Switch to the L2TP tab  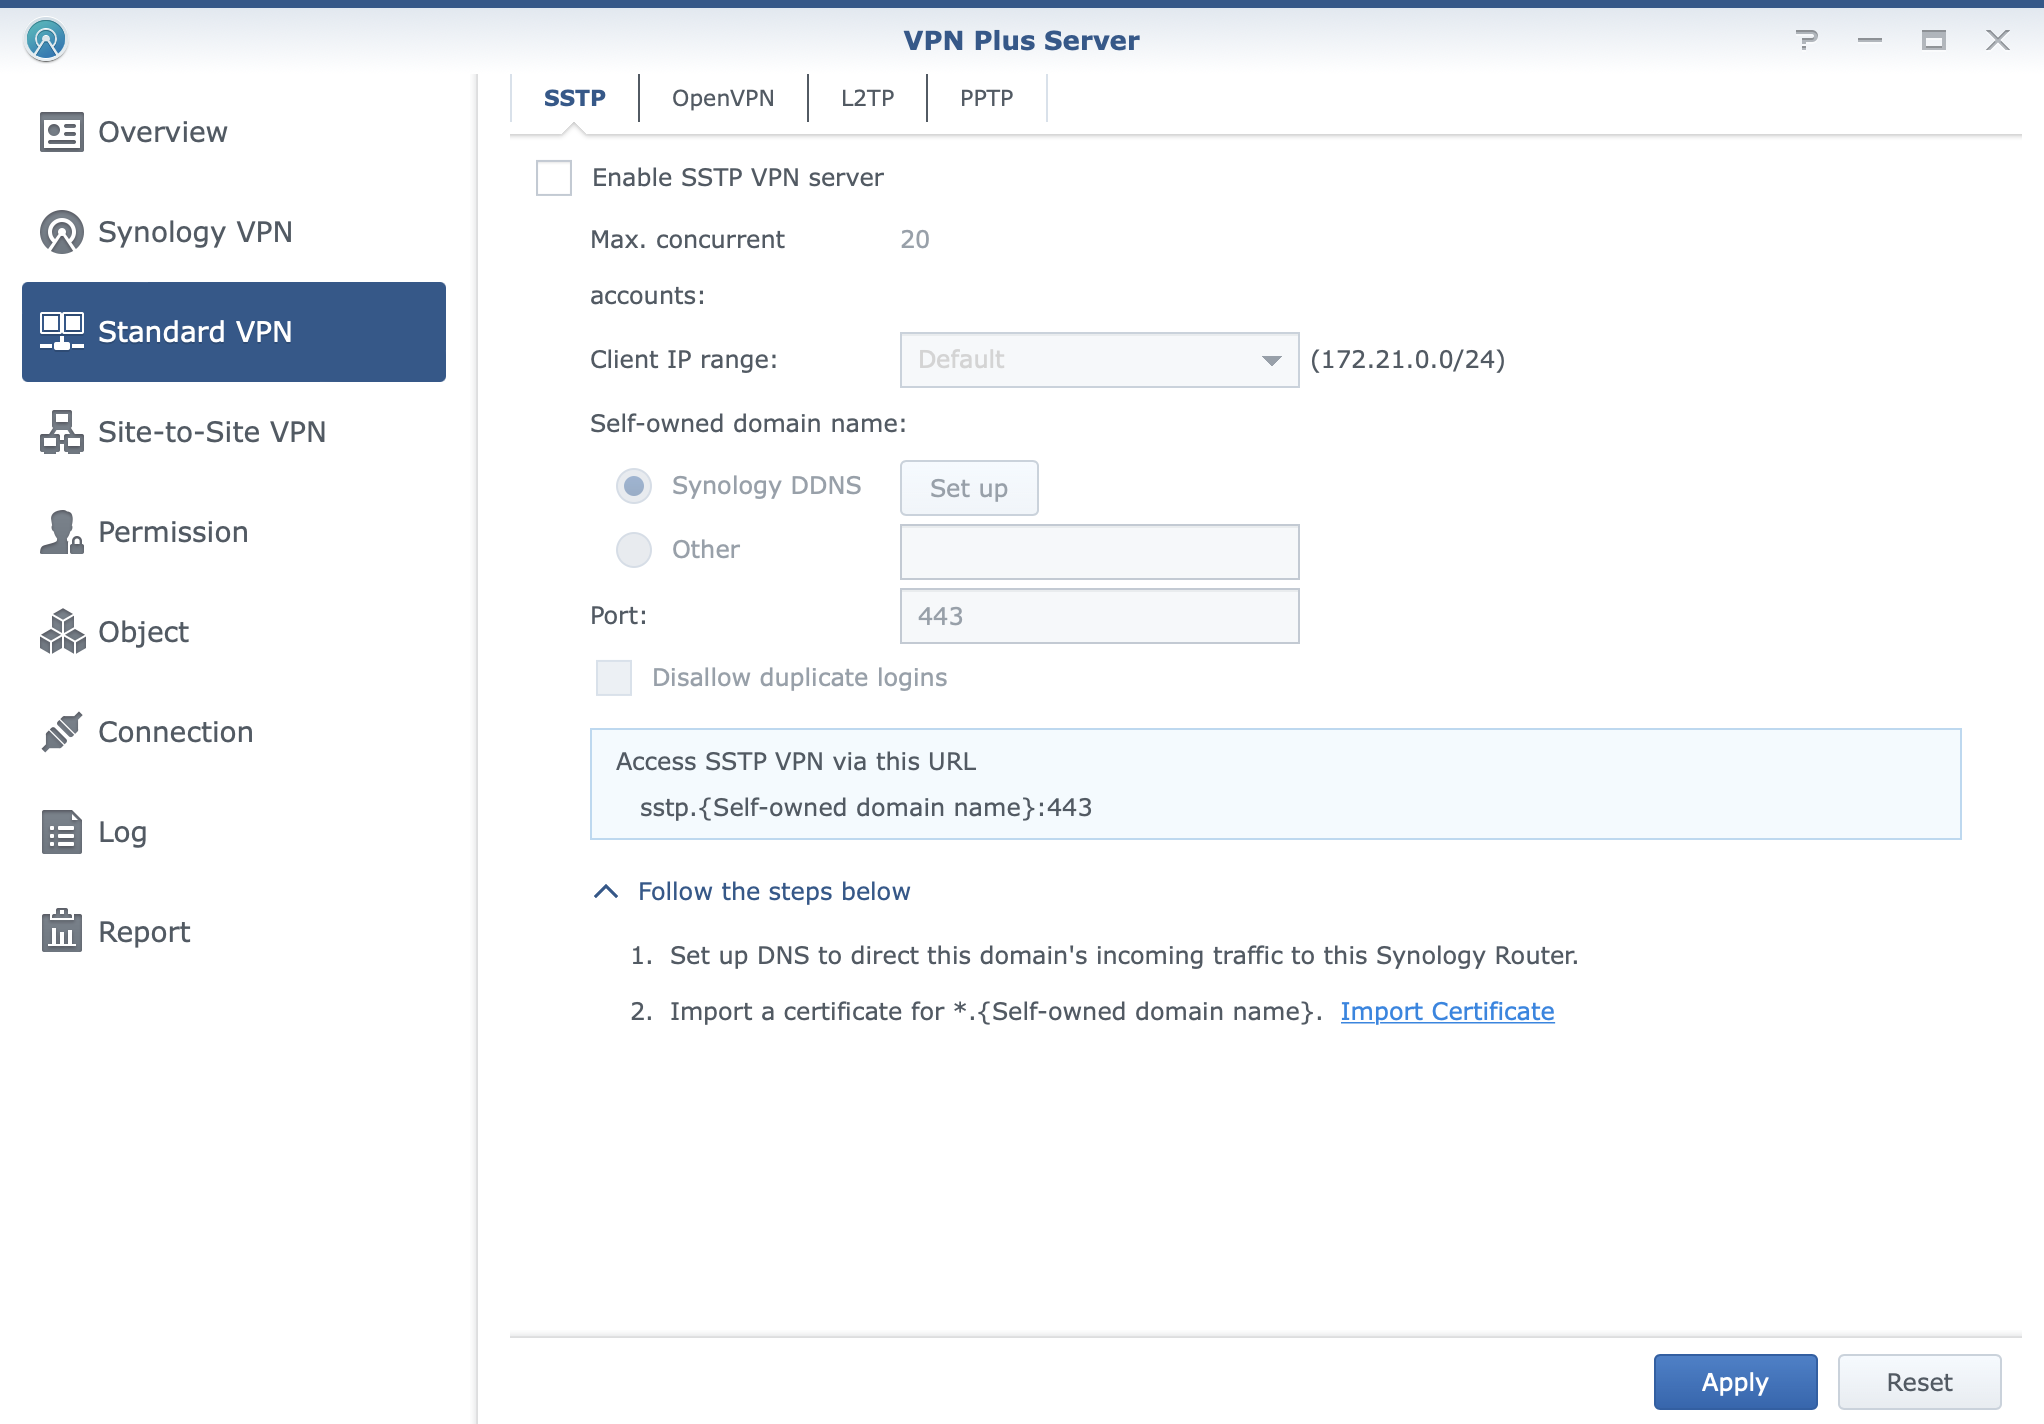pos(867,98)
